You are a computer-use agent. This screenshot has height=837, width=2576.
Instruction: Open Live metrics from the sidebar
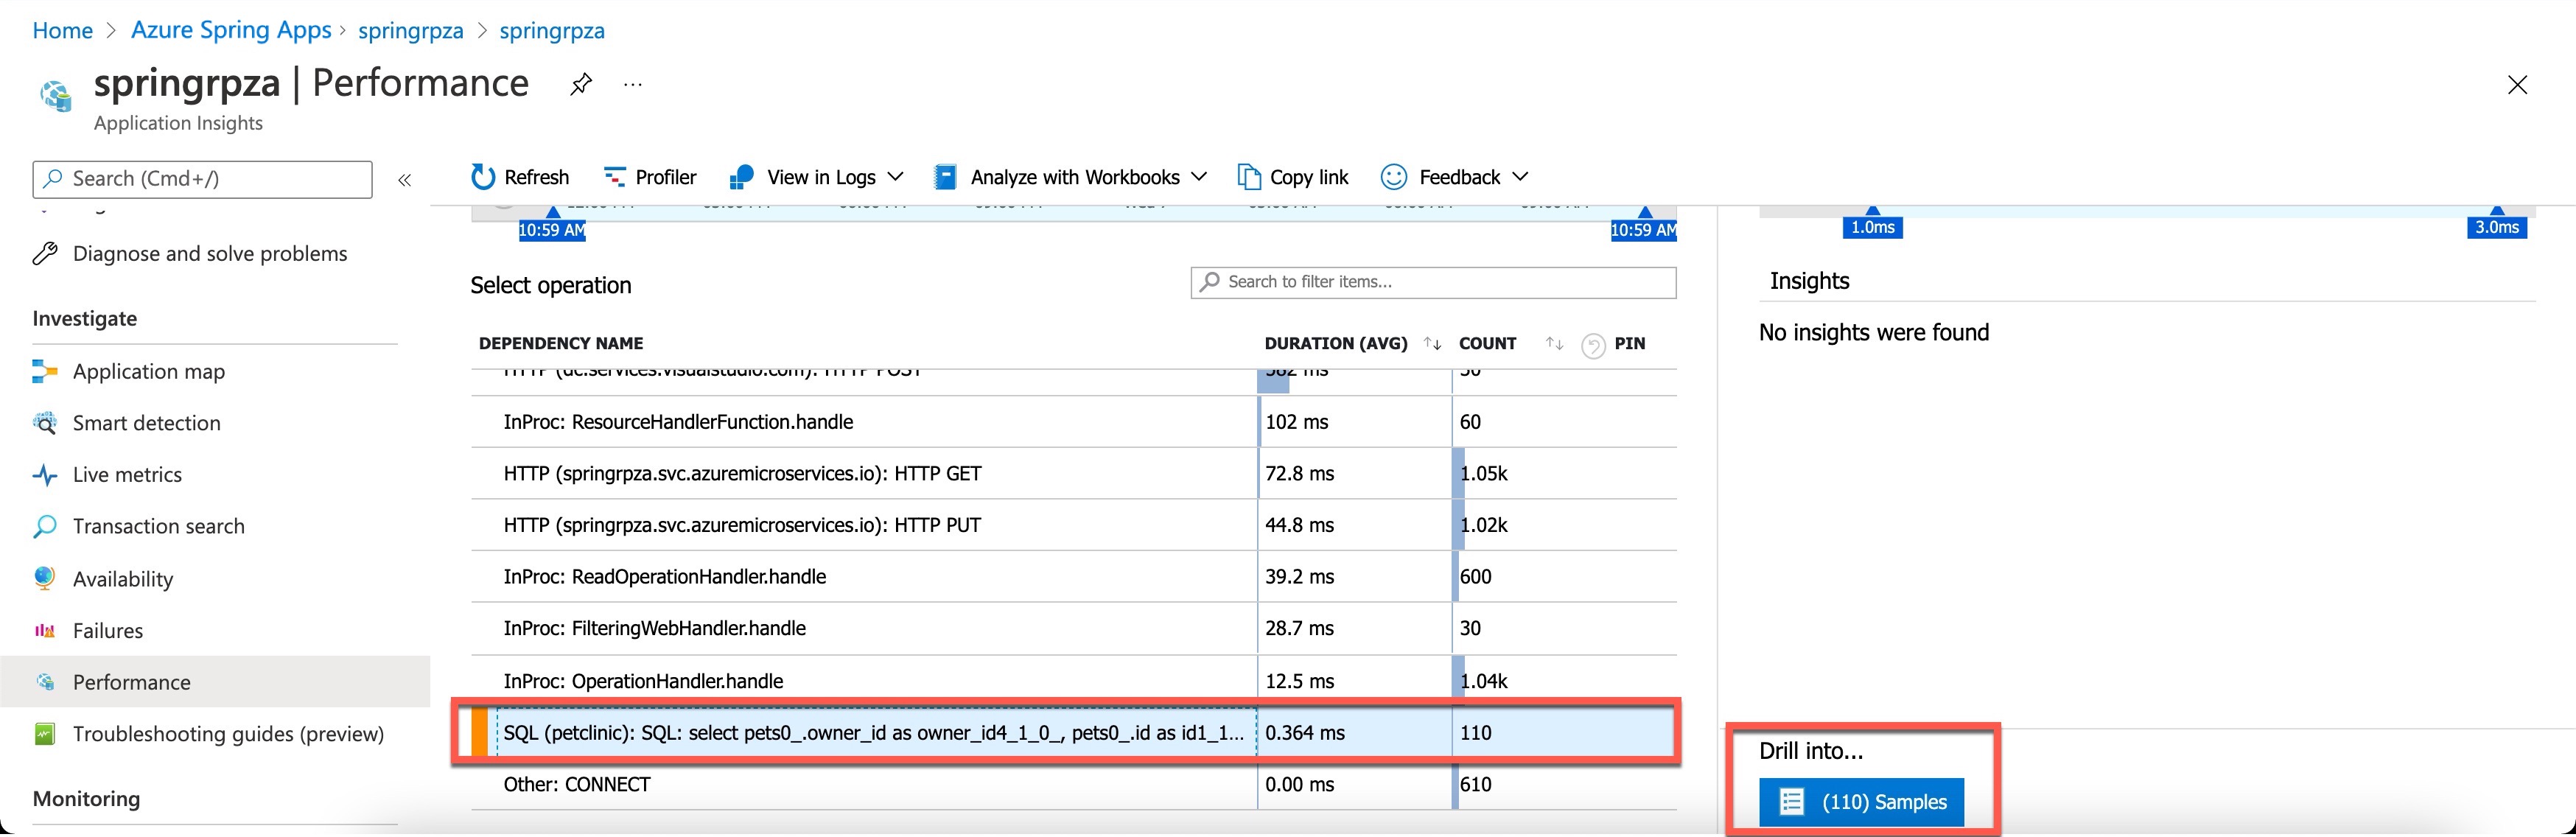(x=127, y=474)
